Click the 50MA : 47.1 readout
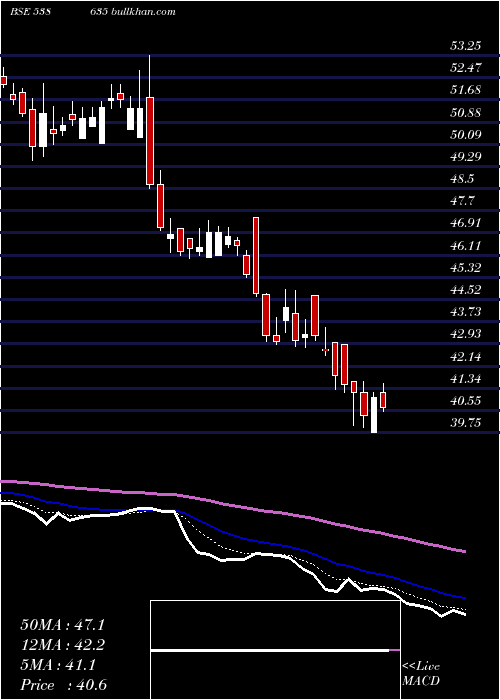The height and width of the screenshot is (700, 500). click(62, 625)
